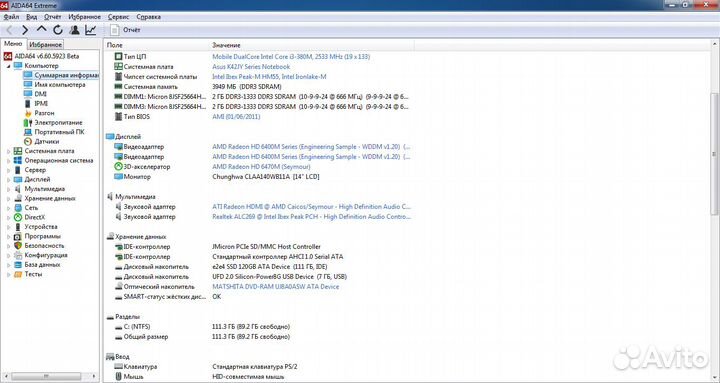Image resolution: width=720 pixels, height=383 pixels.
Task: Click the 3D-акселератор Xbox-style icon
Action: coord(118,167)
